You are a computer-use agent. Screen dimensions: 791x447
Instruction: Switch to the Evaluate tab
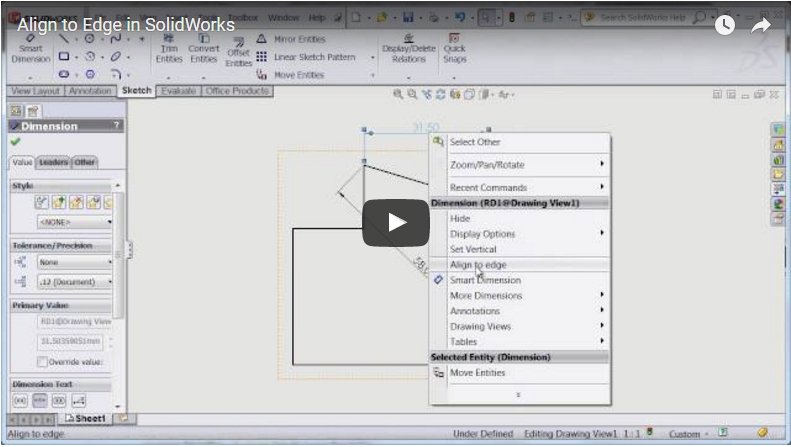179,91
